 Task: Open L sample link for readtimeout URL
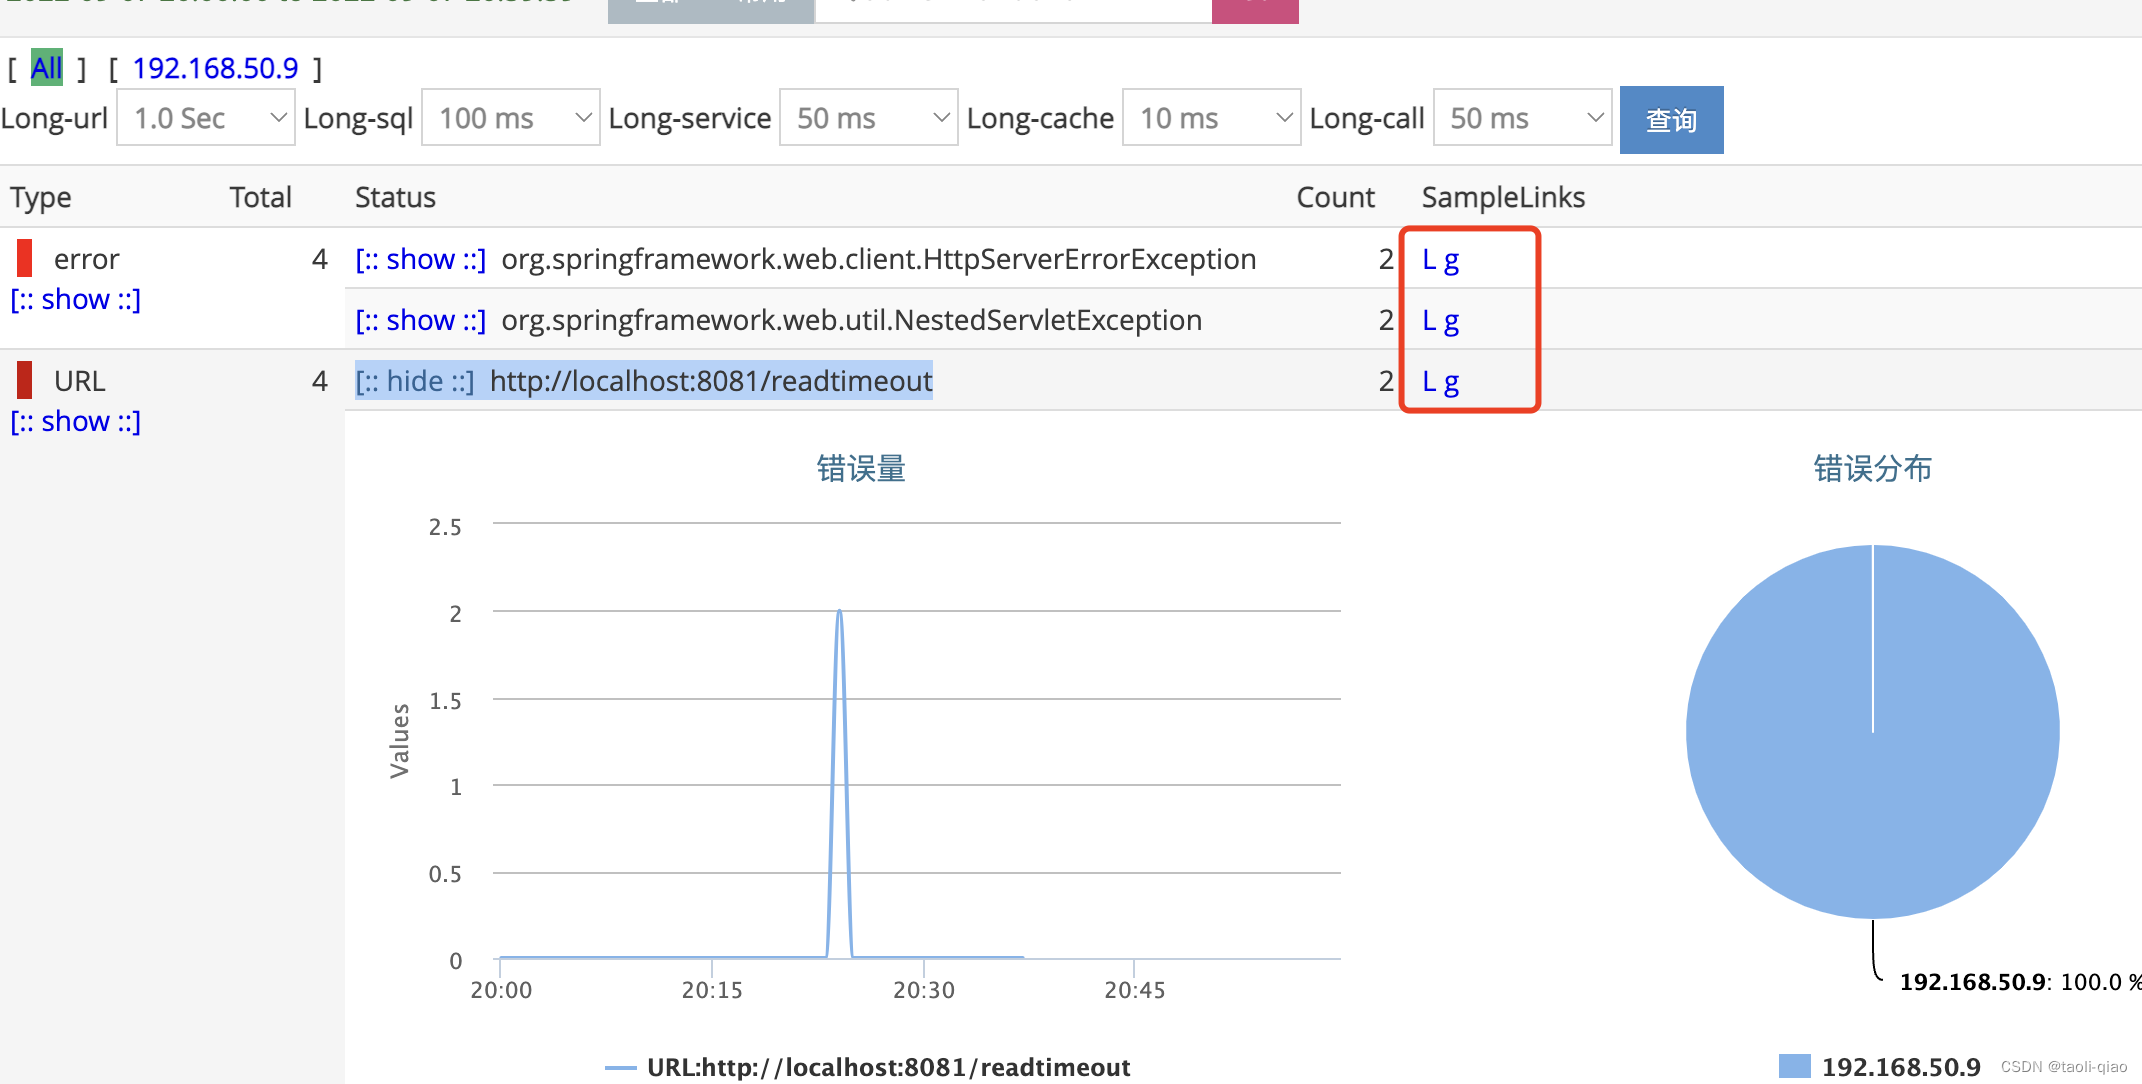[1429, 382]
